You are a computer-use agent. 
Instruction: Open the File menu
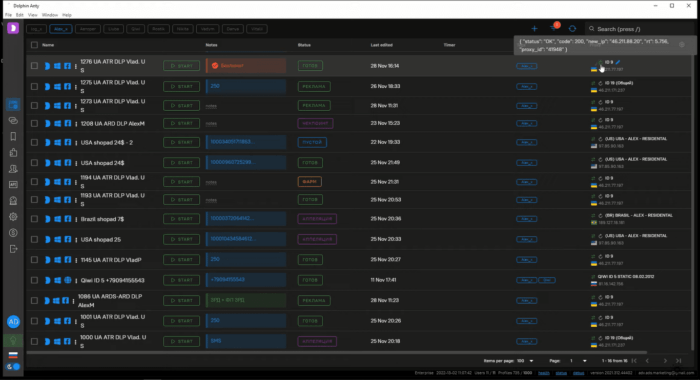pyautogui.click(x=8, y=15)
